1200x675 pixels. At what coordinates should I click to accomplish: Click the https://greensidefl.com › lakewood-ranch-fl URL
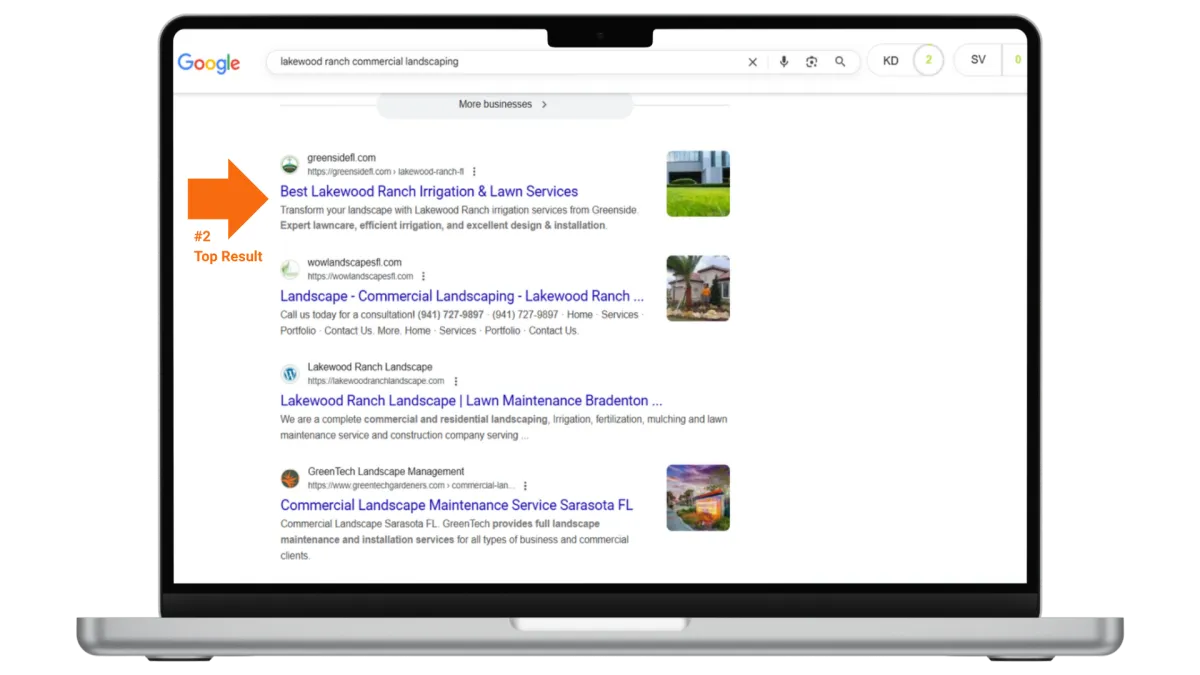click(386, 172)
